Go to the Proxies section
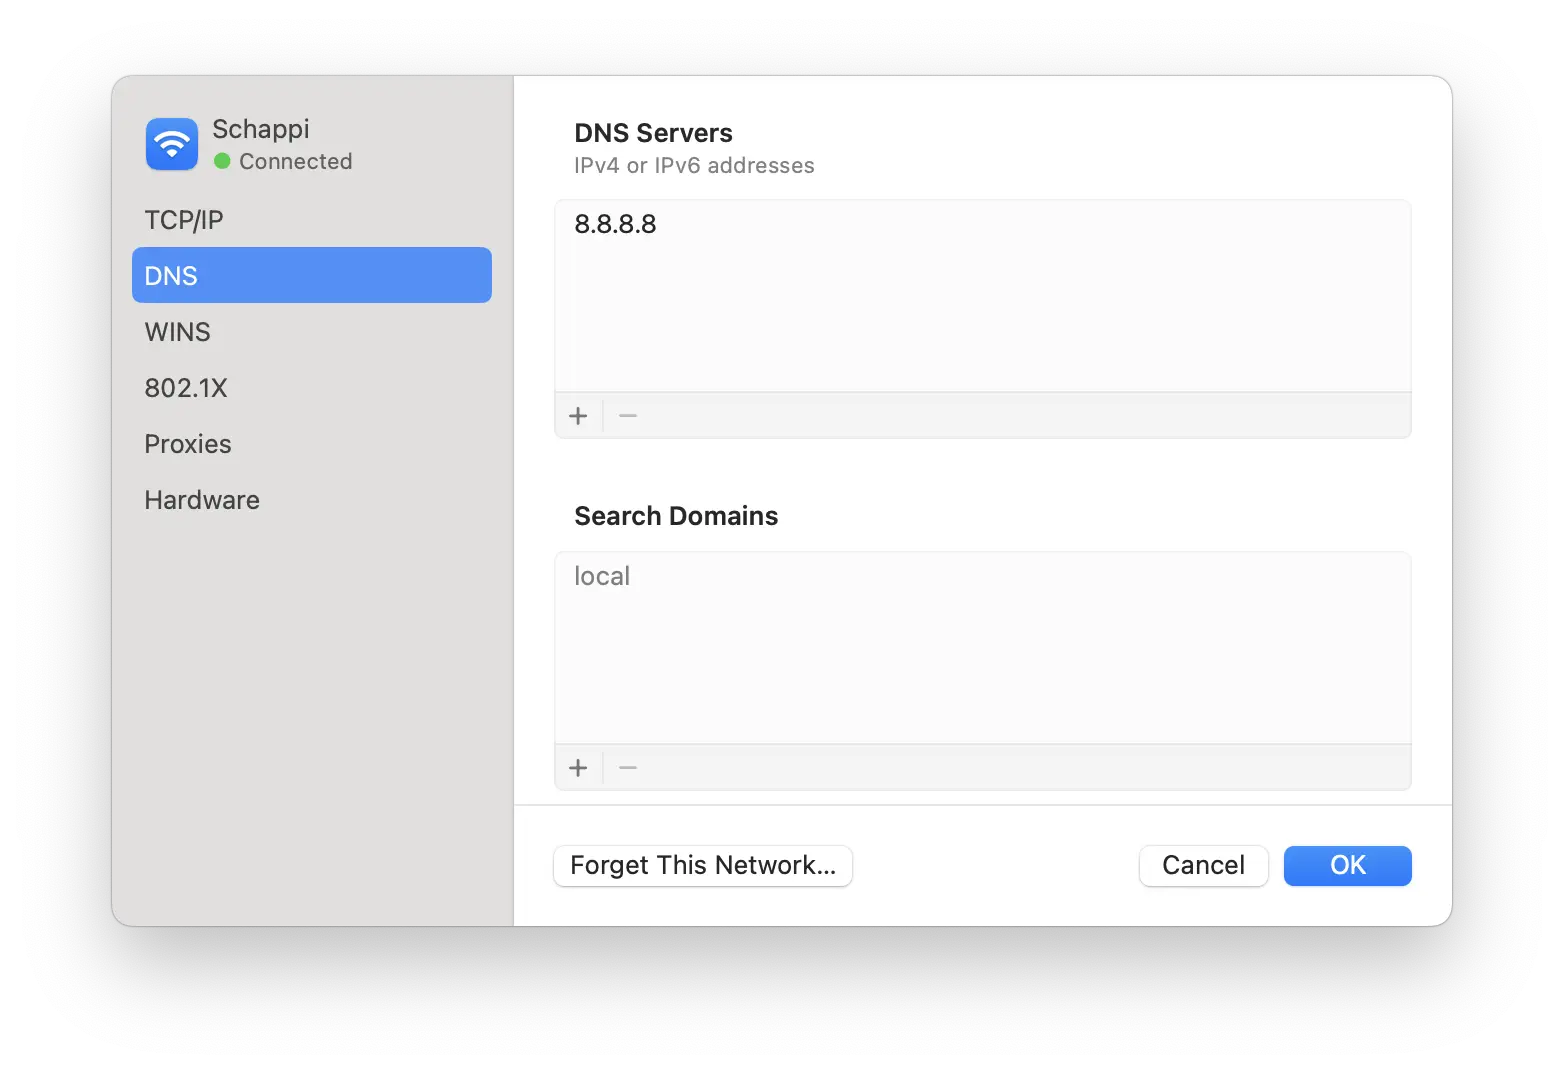 312,444
